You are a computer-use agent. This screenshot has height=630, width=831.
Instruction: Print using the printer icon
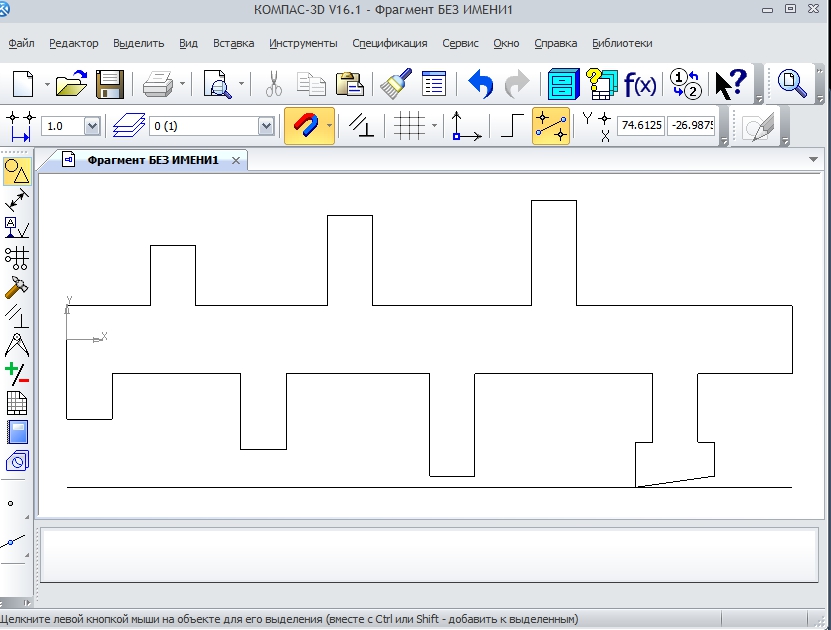pyautogui.click(x=157, y=84)
